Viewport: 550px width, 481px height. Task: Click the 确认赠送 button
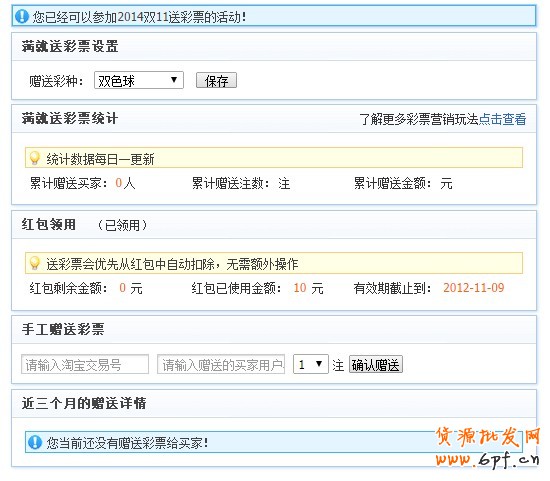(376, 365)
